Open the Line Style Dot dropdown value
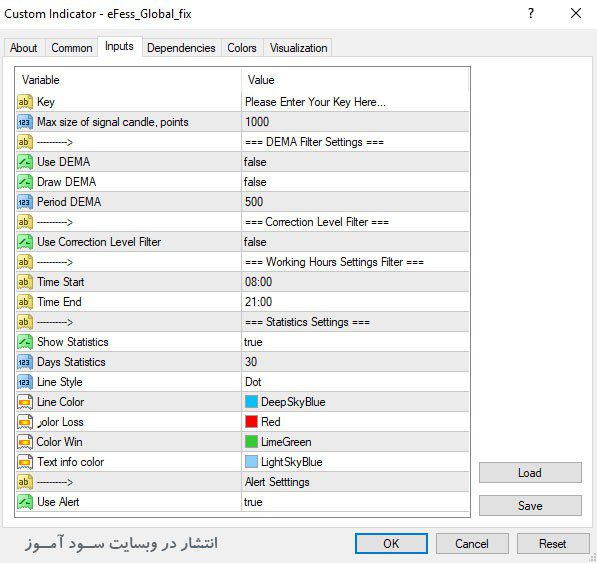 (355, 382)
